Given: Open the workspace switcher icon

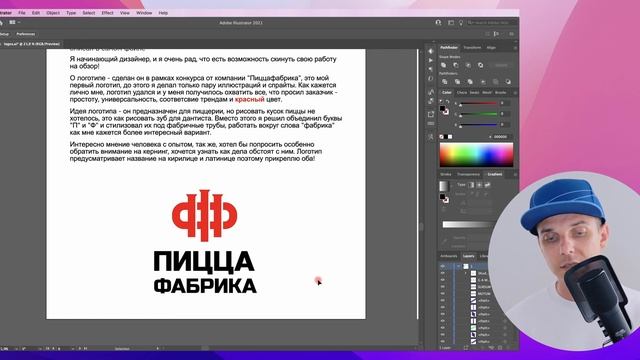Looking at the screenshot, I should pyautogui.click(x=451, y=23).
